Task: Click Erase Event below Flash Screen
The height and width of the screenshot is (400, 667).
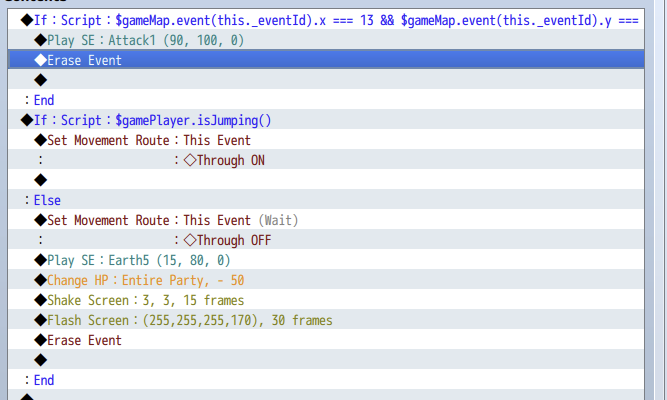Action: click(84, 340)
